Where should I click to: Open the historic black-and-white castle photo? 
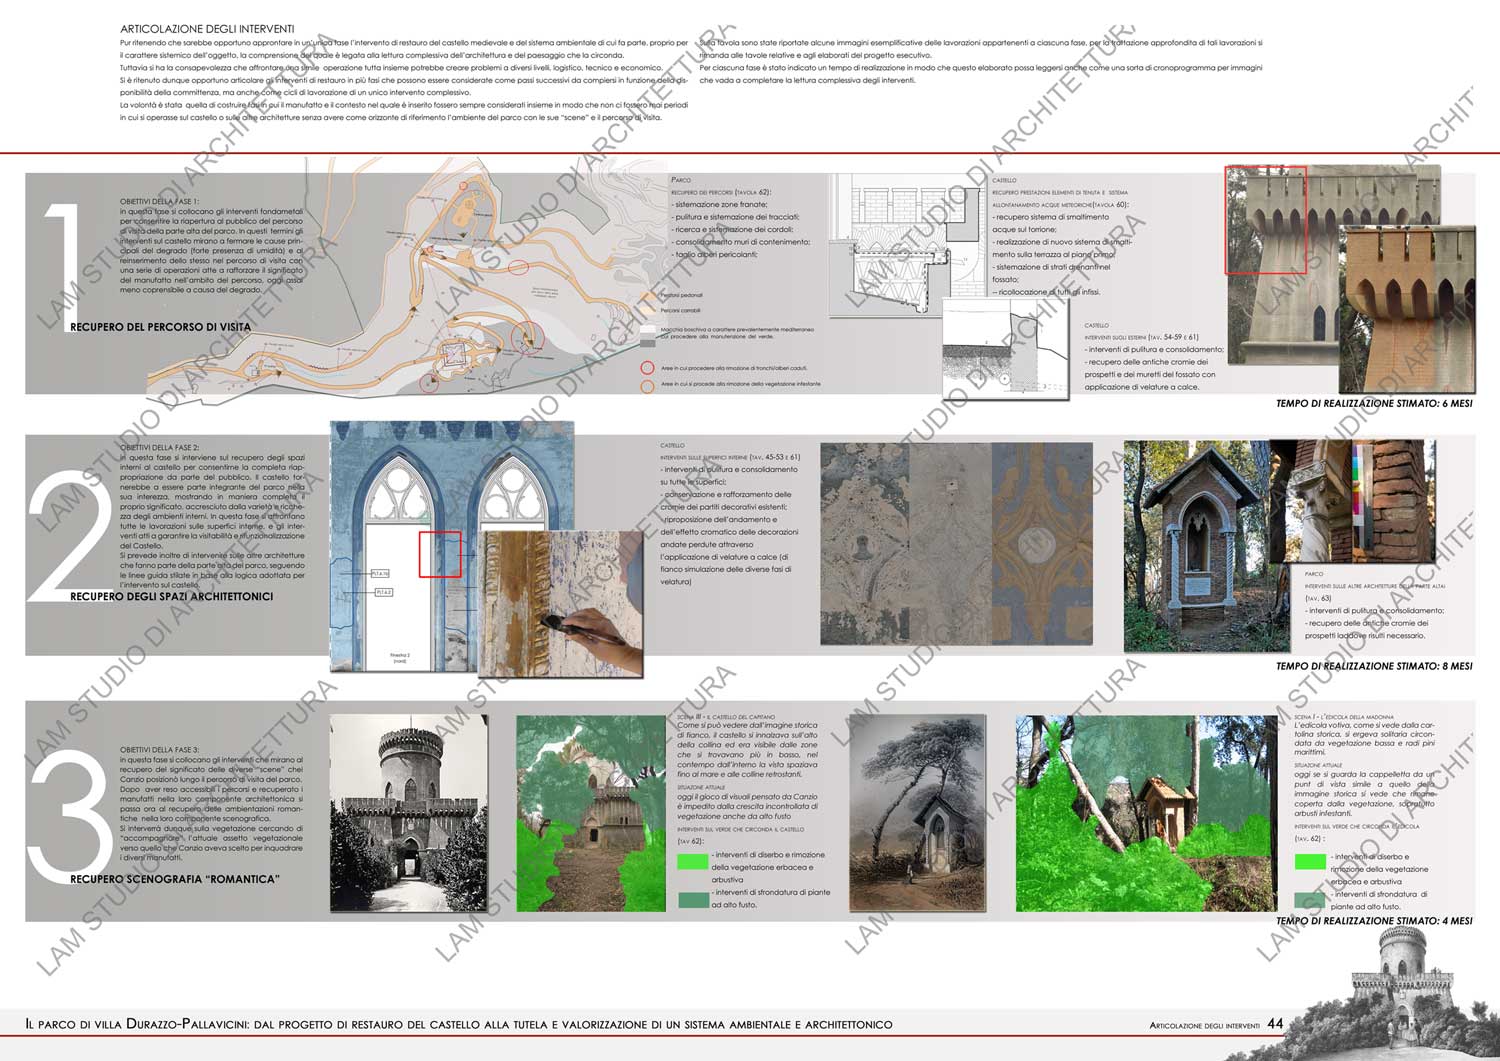coord(409,812)
